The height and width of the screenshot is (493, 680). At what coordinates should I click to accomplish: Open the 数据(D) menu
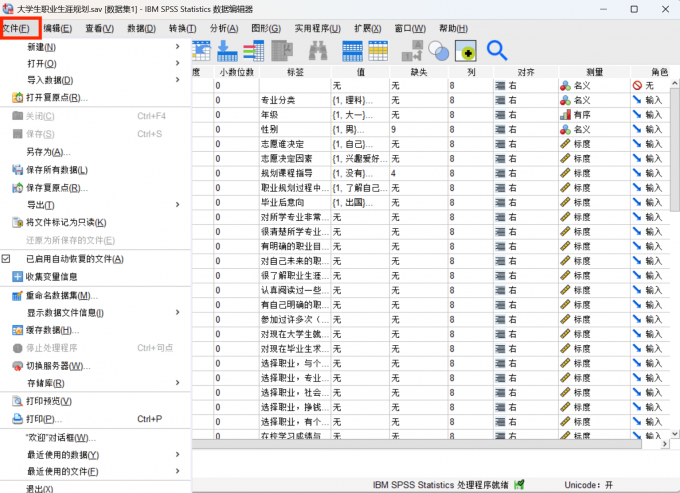[x=141, y=29]
